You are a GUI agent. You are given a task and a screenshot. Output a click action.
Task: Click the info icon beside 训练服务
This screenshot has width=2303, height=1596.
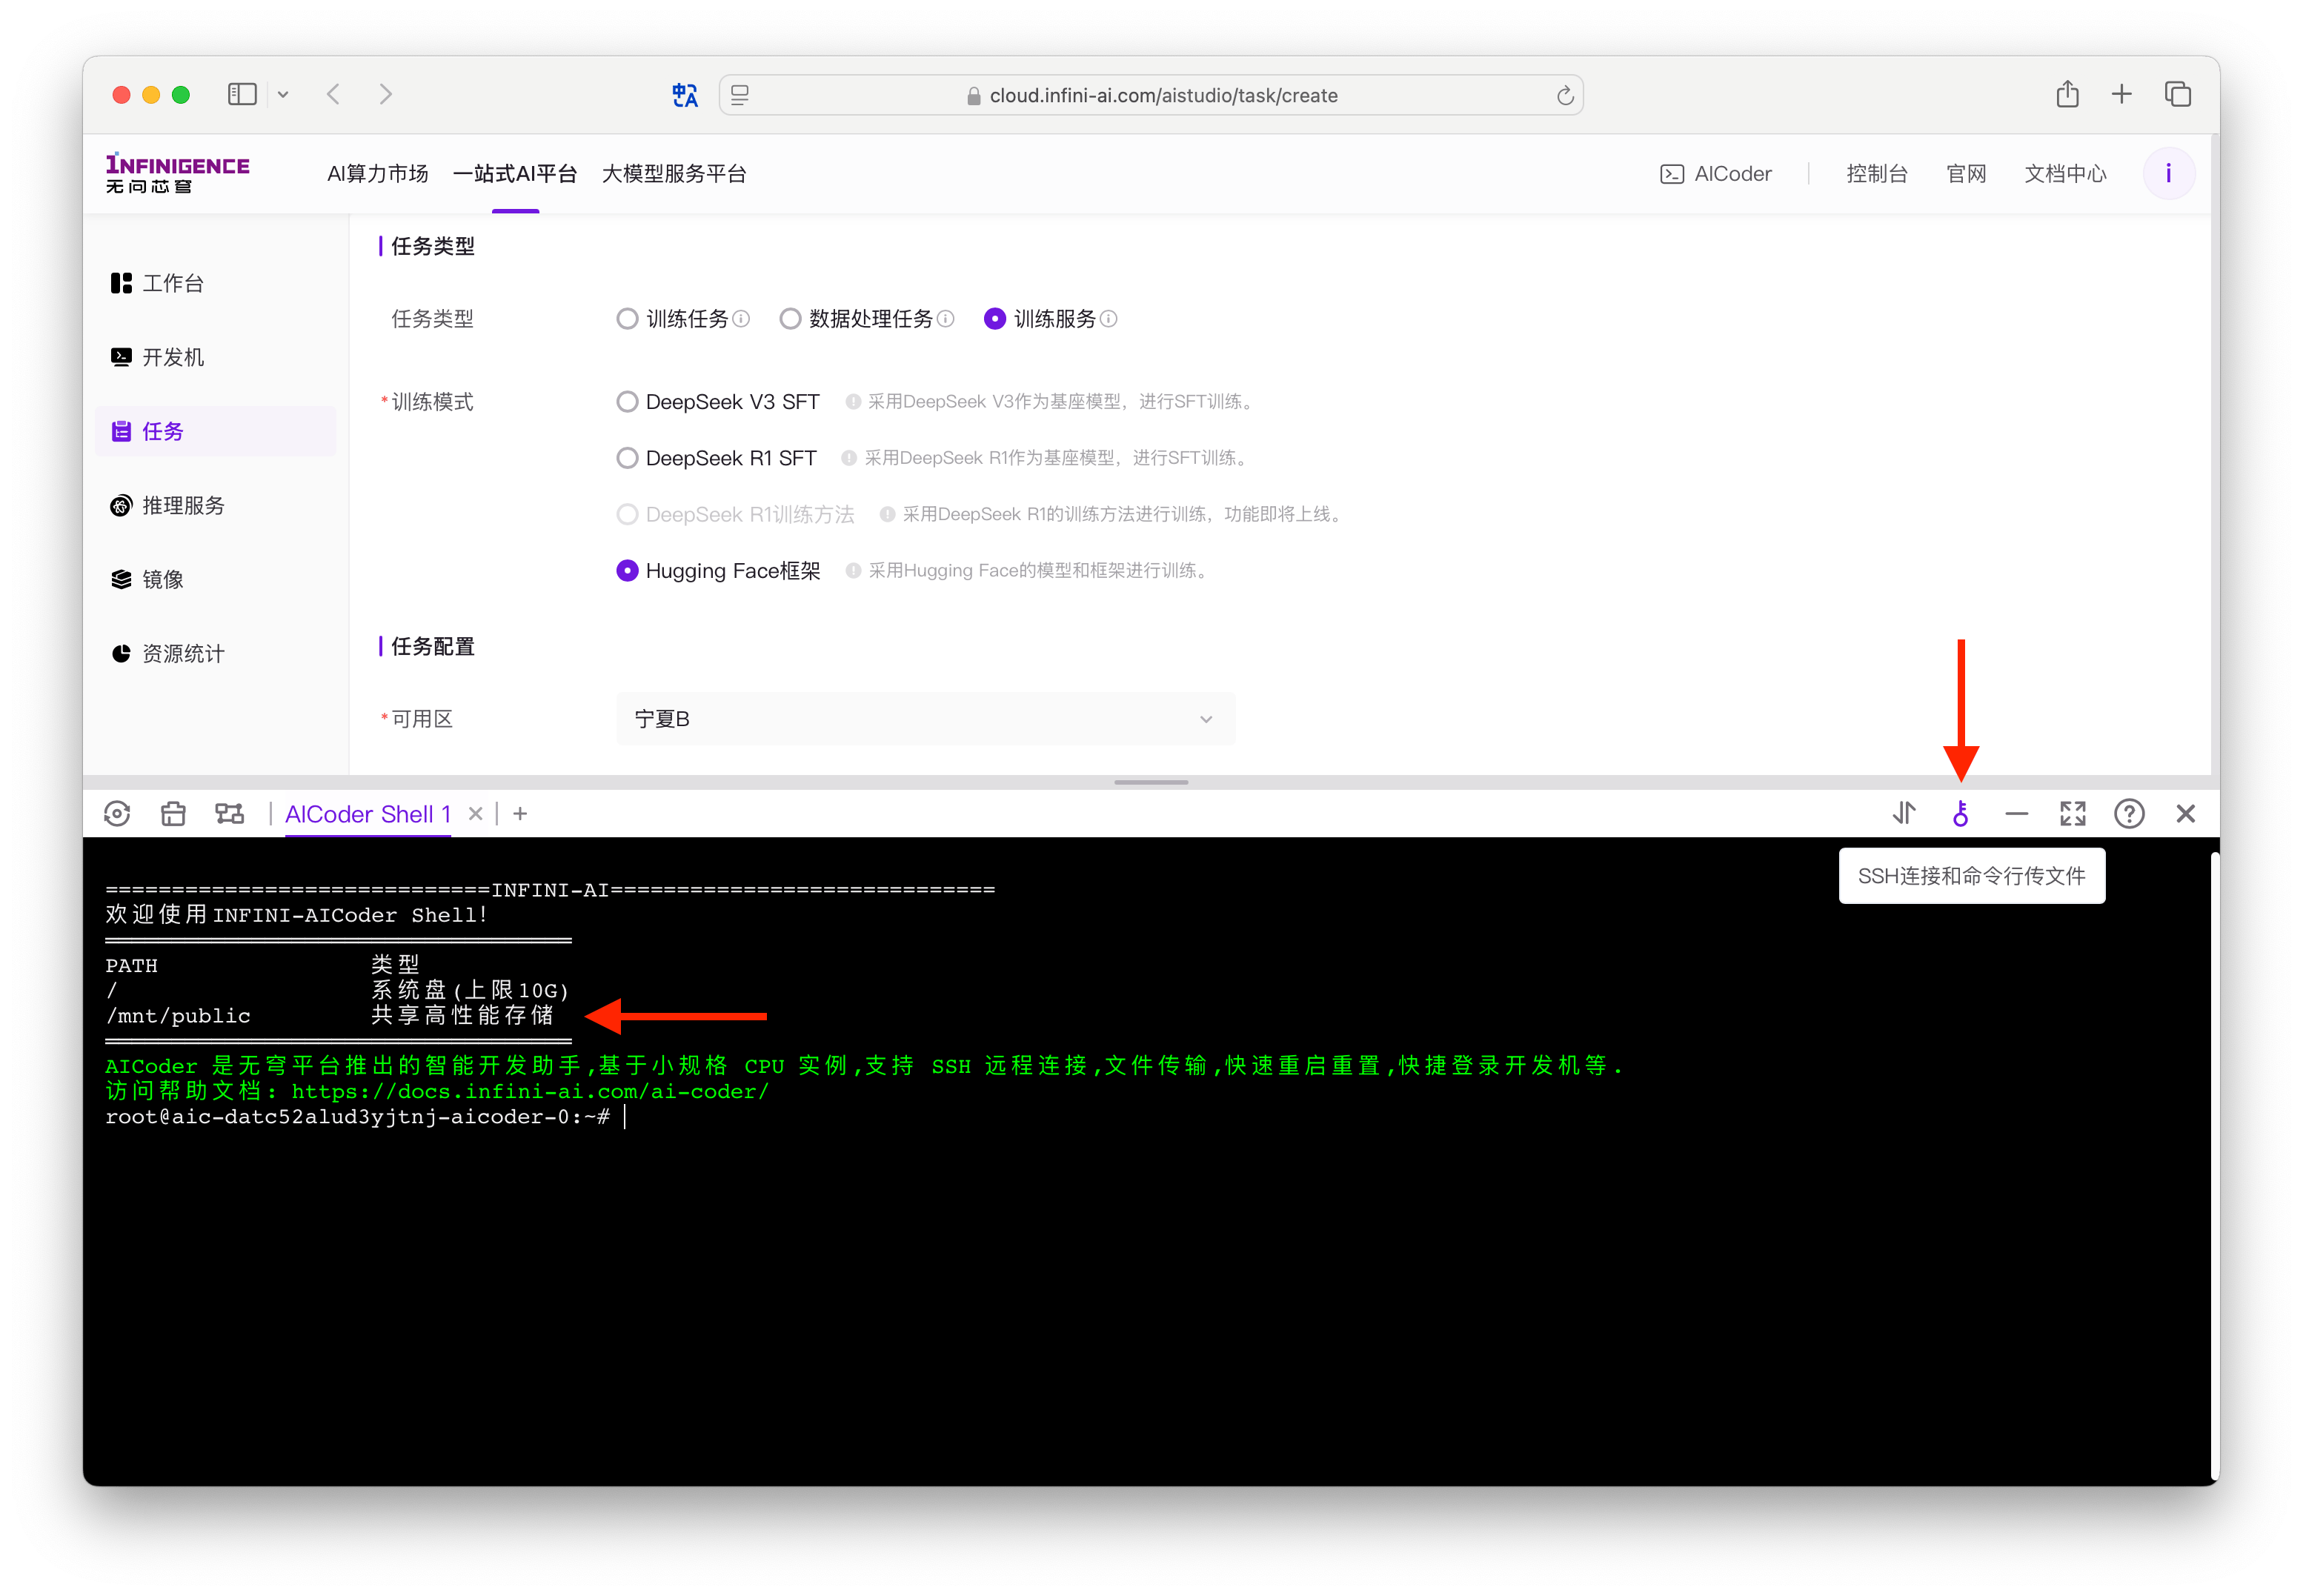click(1108, 319)
